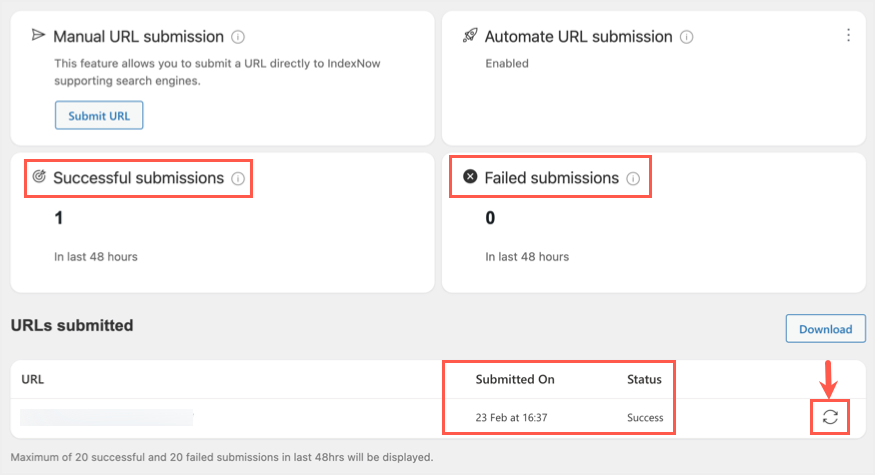Screen dimensions: 875x475
Task: Select the submitted URL row entry
Action: click(107, 417)
